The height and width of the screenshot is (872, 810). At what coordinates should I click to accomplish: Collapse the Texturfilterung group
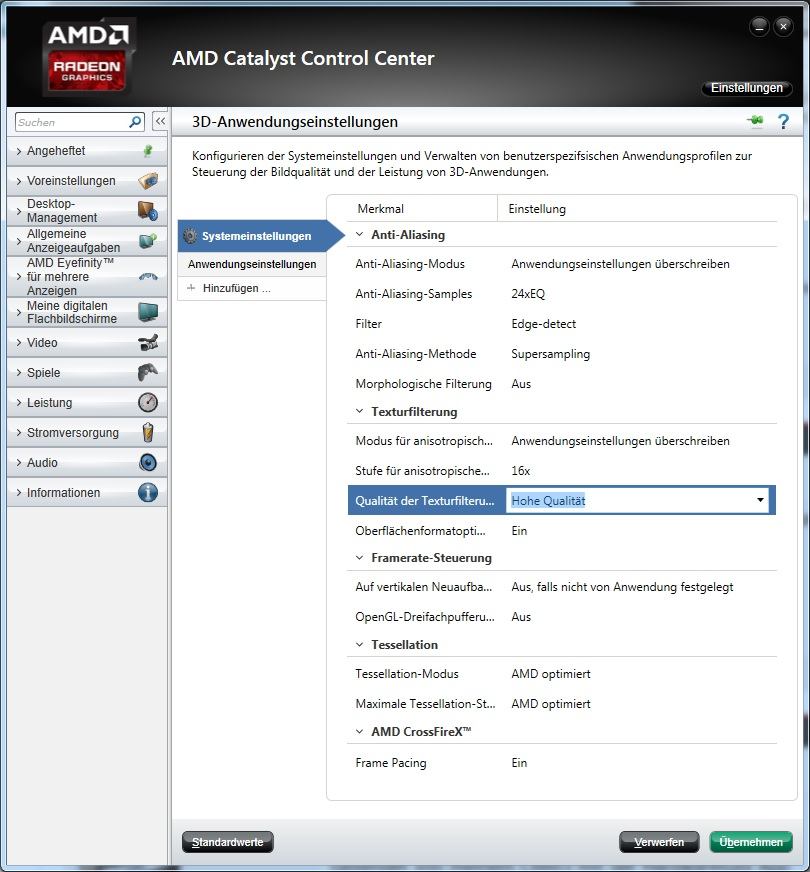pos(360,412)
